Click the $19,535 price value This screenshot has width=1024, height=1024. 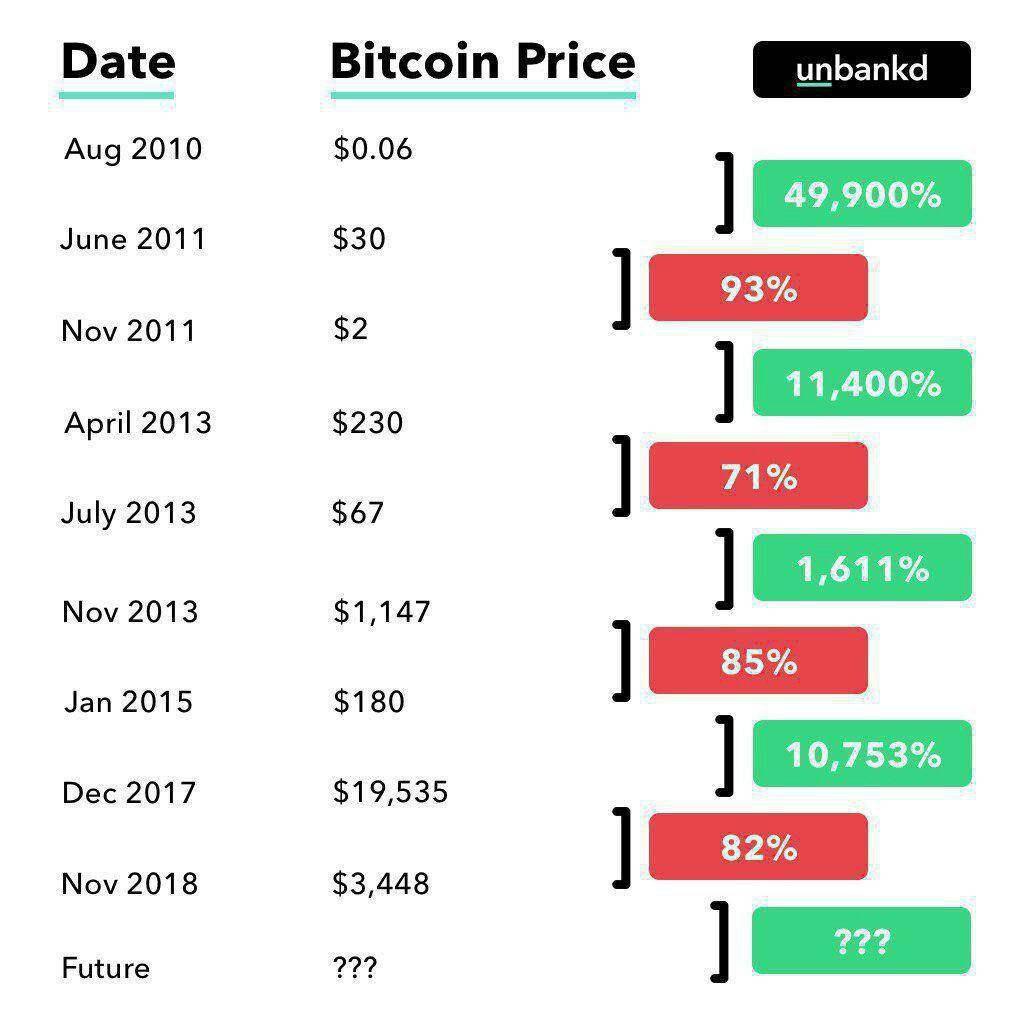click(x=390, y=793)
